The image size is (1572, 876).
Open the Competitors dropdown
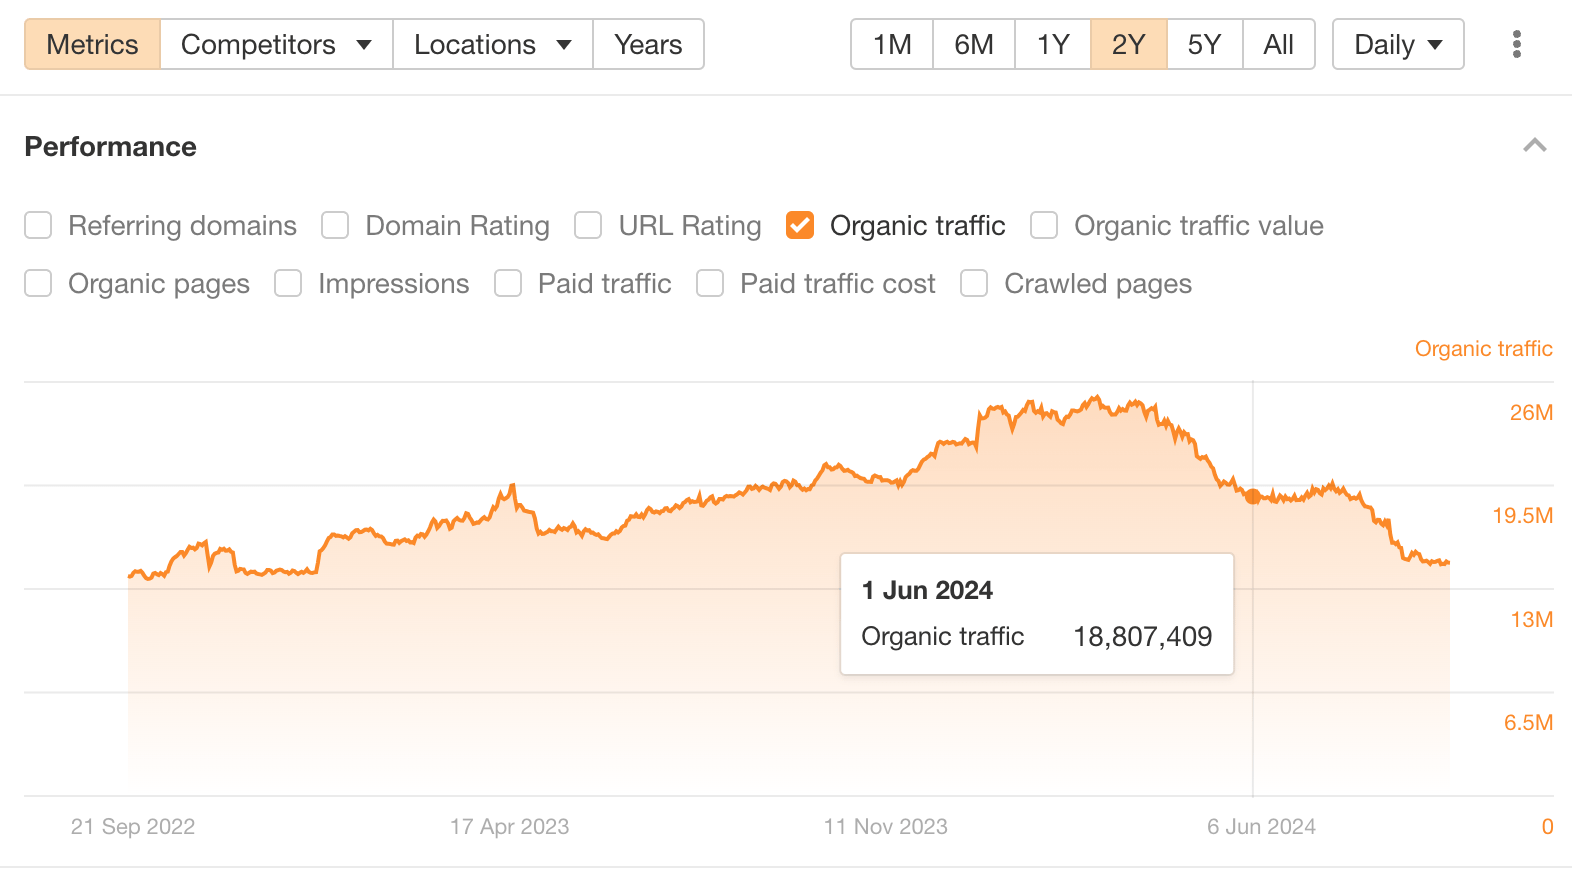pyautogui.click(x=275, y=44)
